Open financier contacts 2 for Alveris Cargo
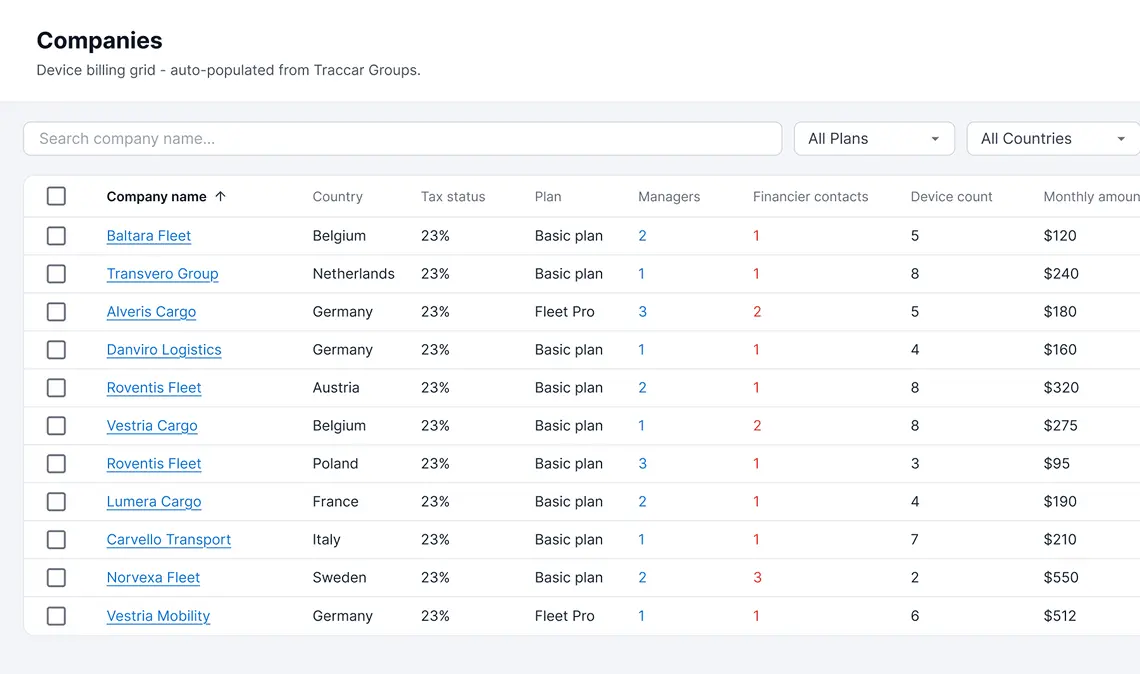The height and width of the screenshot is (674, 1140). point(757,312)
